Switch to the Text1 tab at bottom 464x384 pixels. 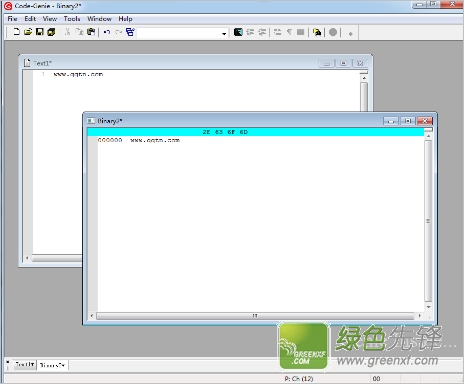click(x=25, y=365)
